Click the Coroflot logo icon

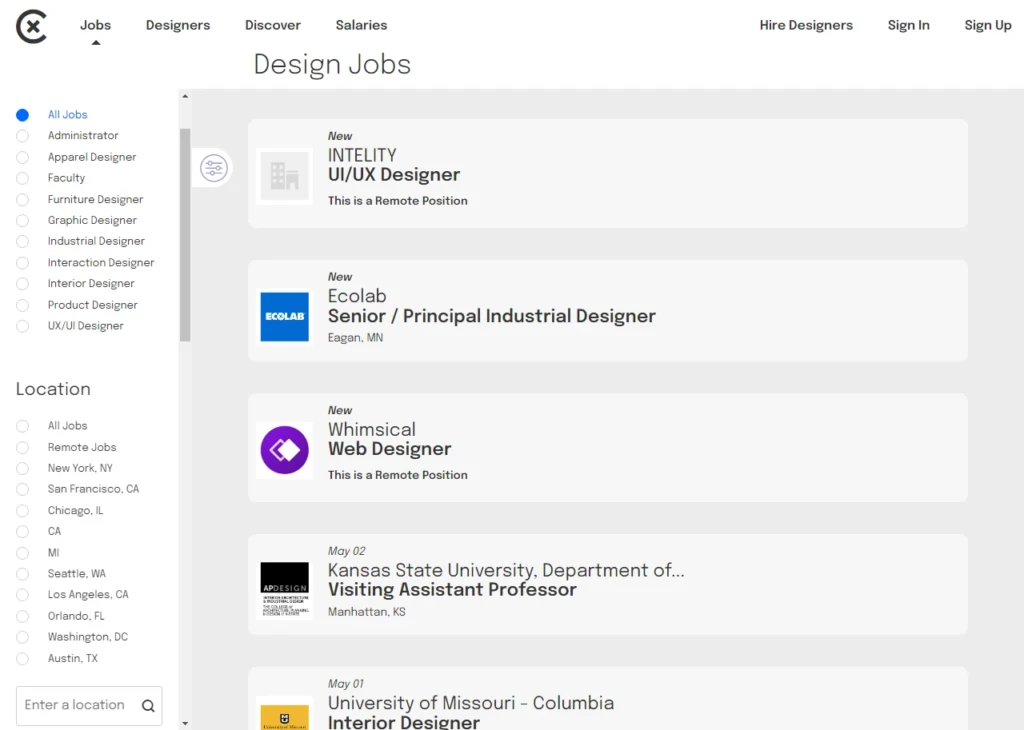click(31, 26)
